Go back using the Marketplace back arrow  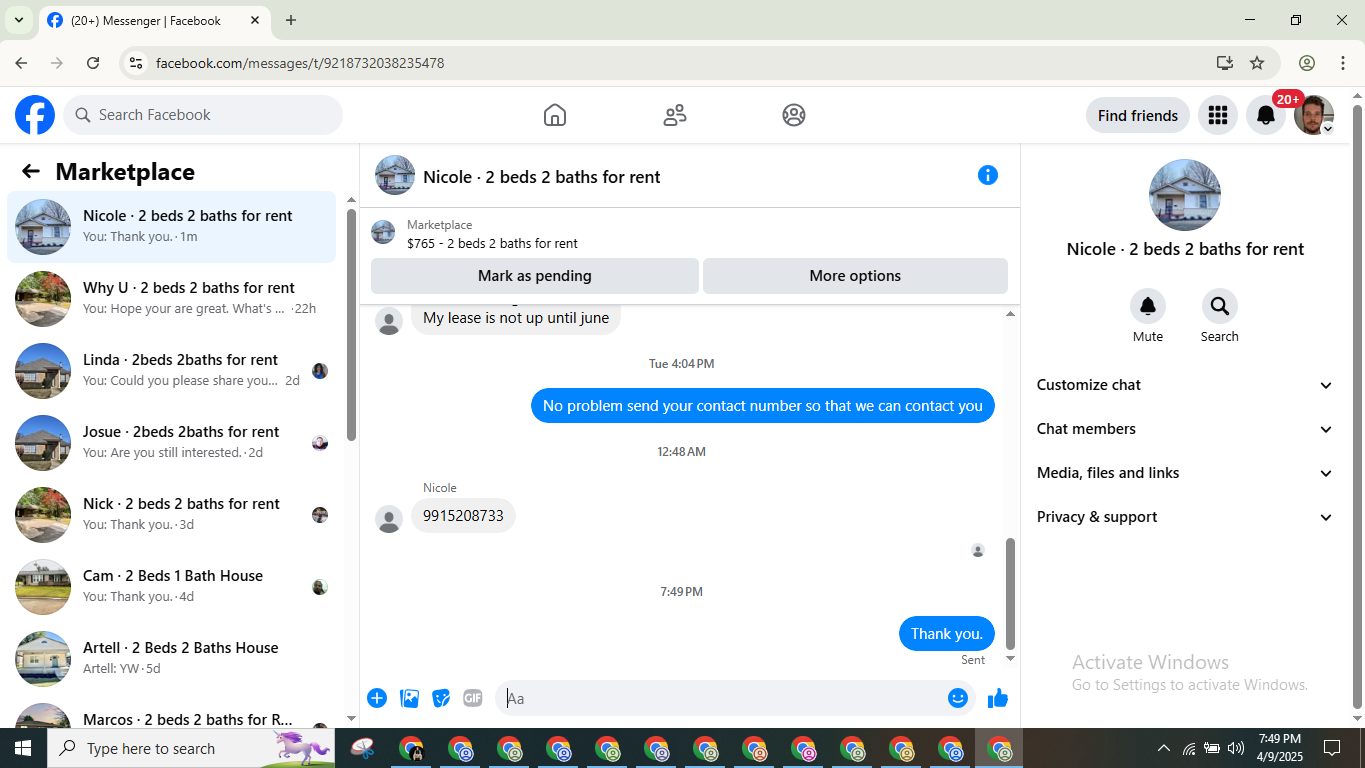click(x=31, y=171)
